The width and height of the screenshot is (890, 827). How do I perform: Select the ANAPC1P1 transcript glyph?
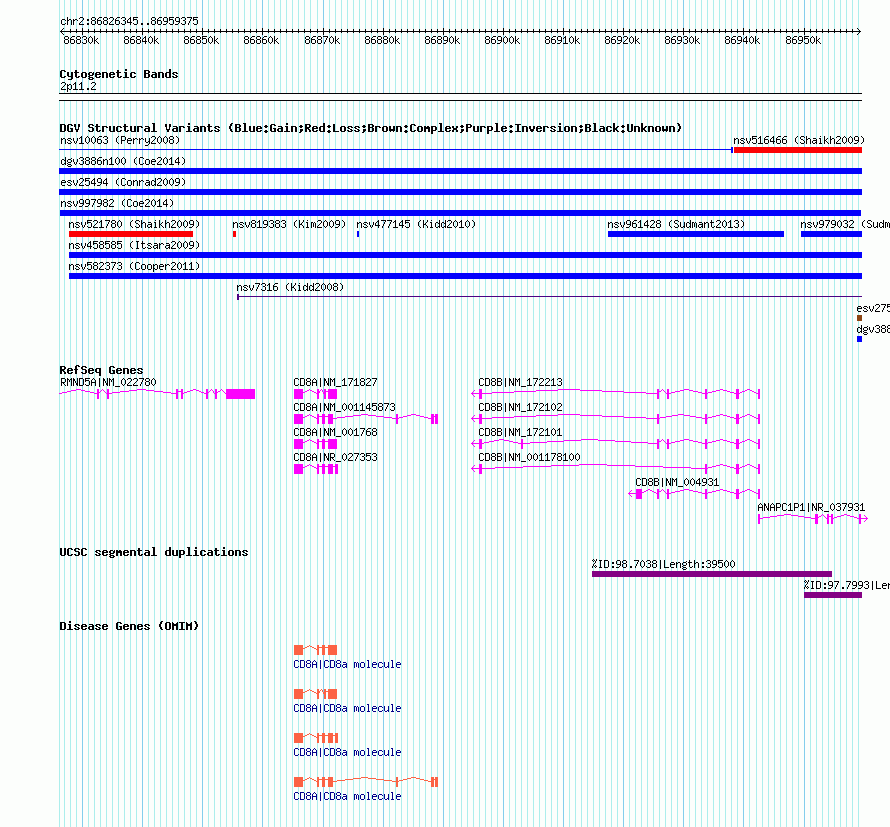point(813,519)
